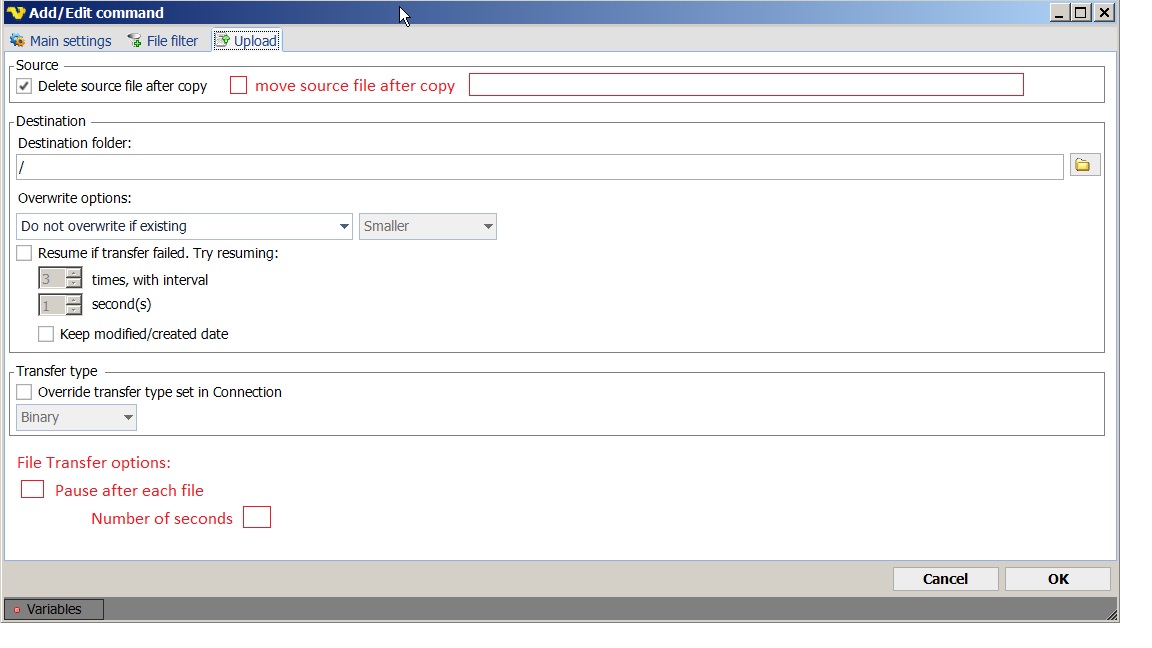The image size is (1152, 648).
Task: Enable Resume if transfer failed option
Action: tap(25, 253)
